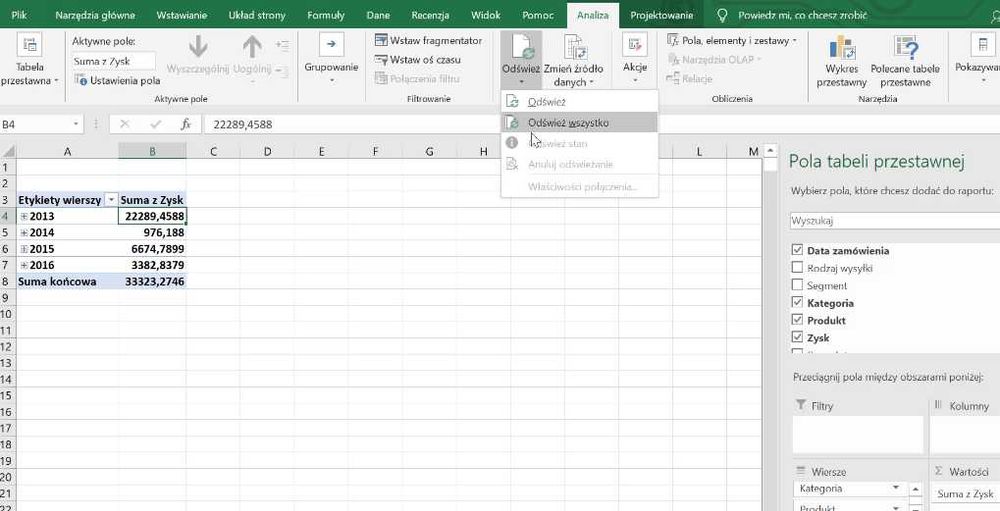
Task: Select cell with value 33323,2746
Action: 152,281
